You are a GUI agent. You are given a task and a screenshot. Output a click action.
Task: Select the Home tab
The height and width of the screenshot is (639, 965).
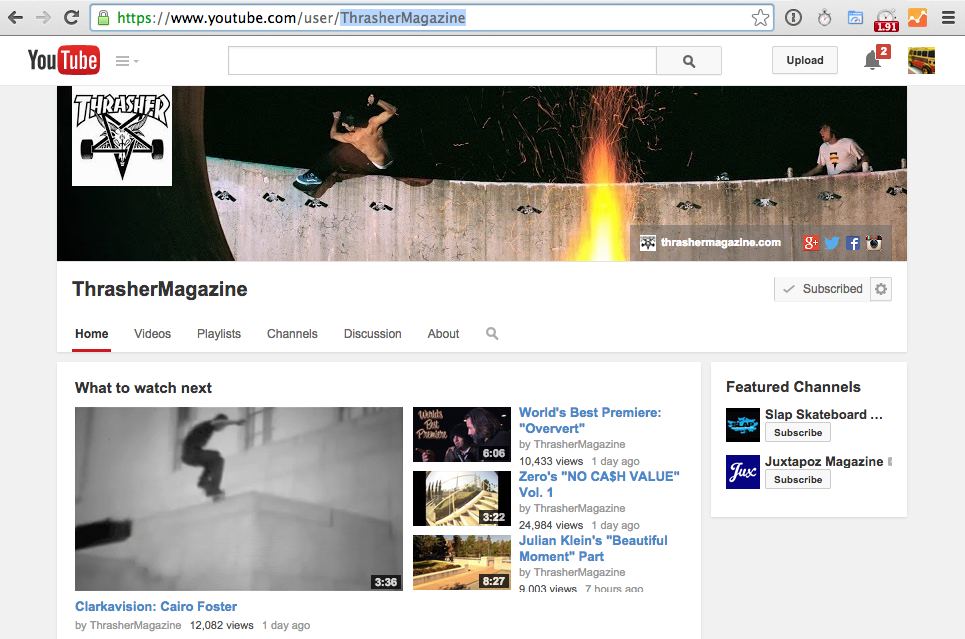92,334
